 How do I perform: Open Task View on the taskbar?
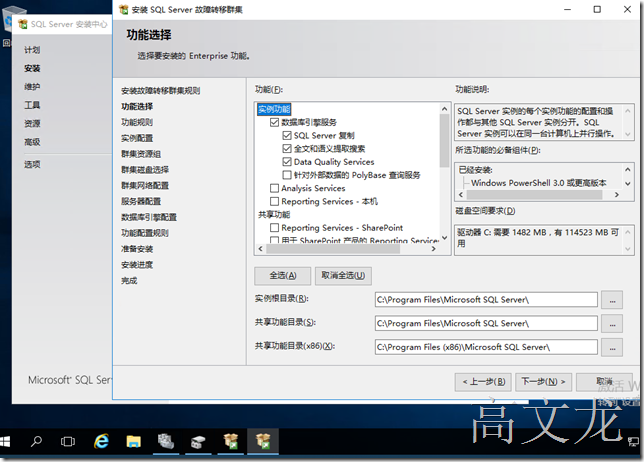click(68, 442)
